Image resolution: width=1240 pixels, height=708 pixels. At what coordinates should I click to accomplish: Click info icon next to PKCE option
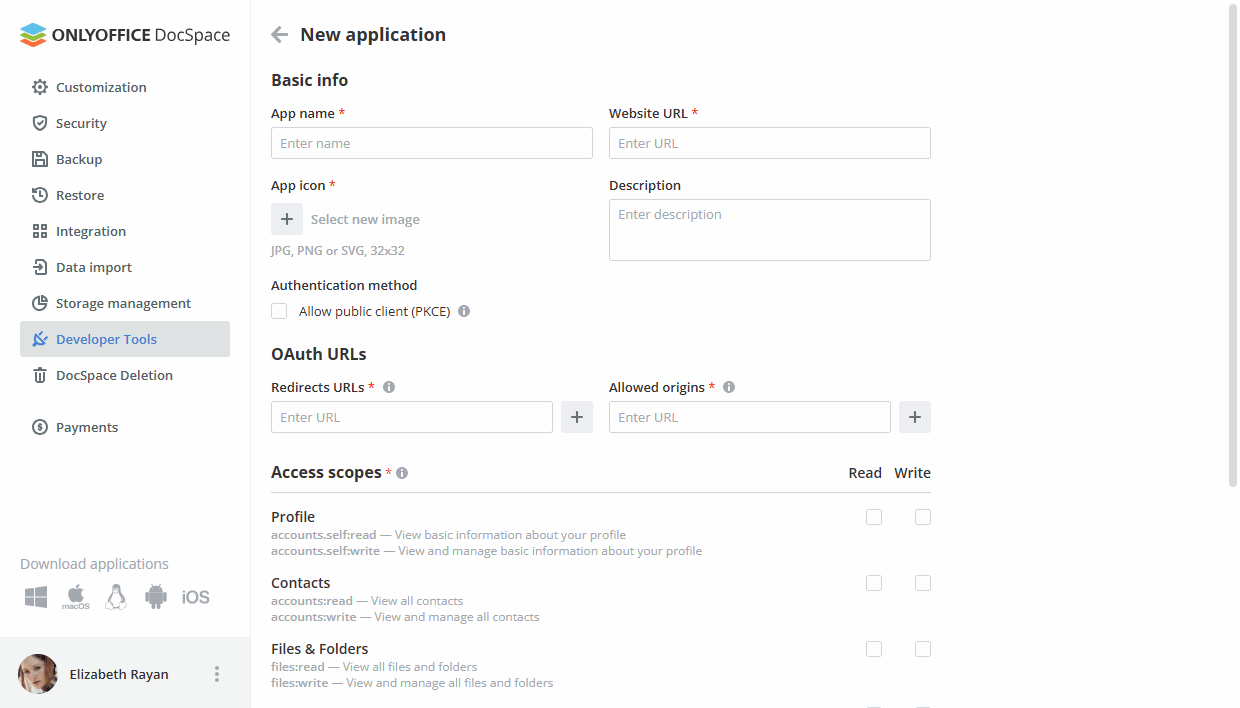tap(464, 311)
